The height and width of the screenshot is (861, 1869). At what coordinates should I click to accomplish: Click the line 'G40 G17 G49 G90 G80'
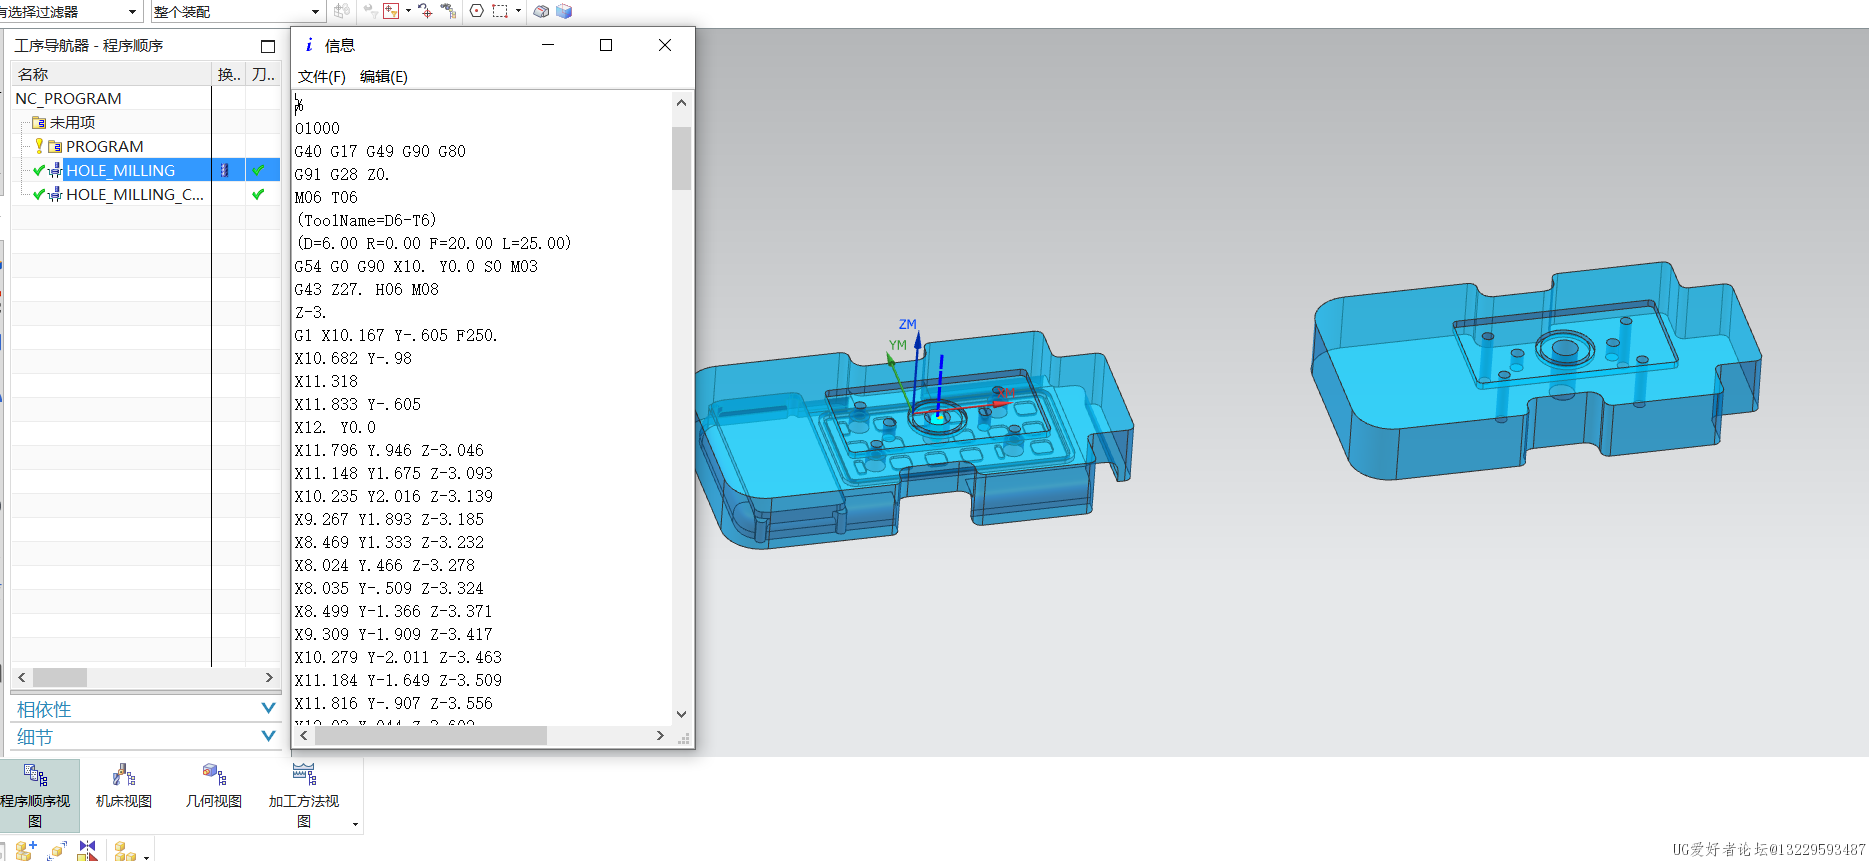pos(380,152)
